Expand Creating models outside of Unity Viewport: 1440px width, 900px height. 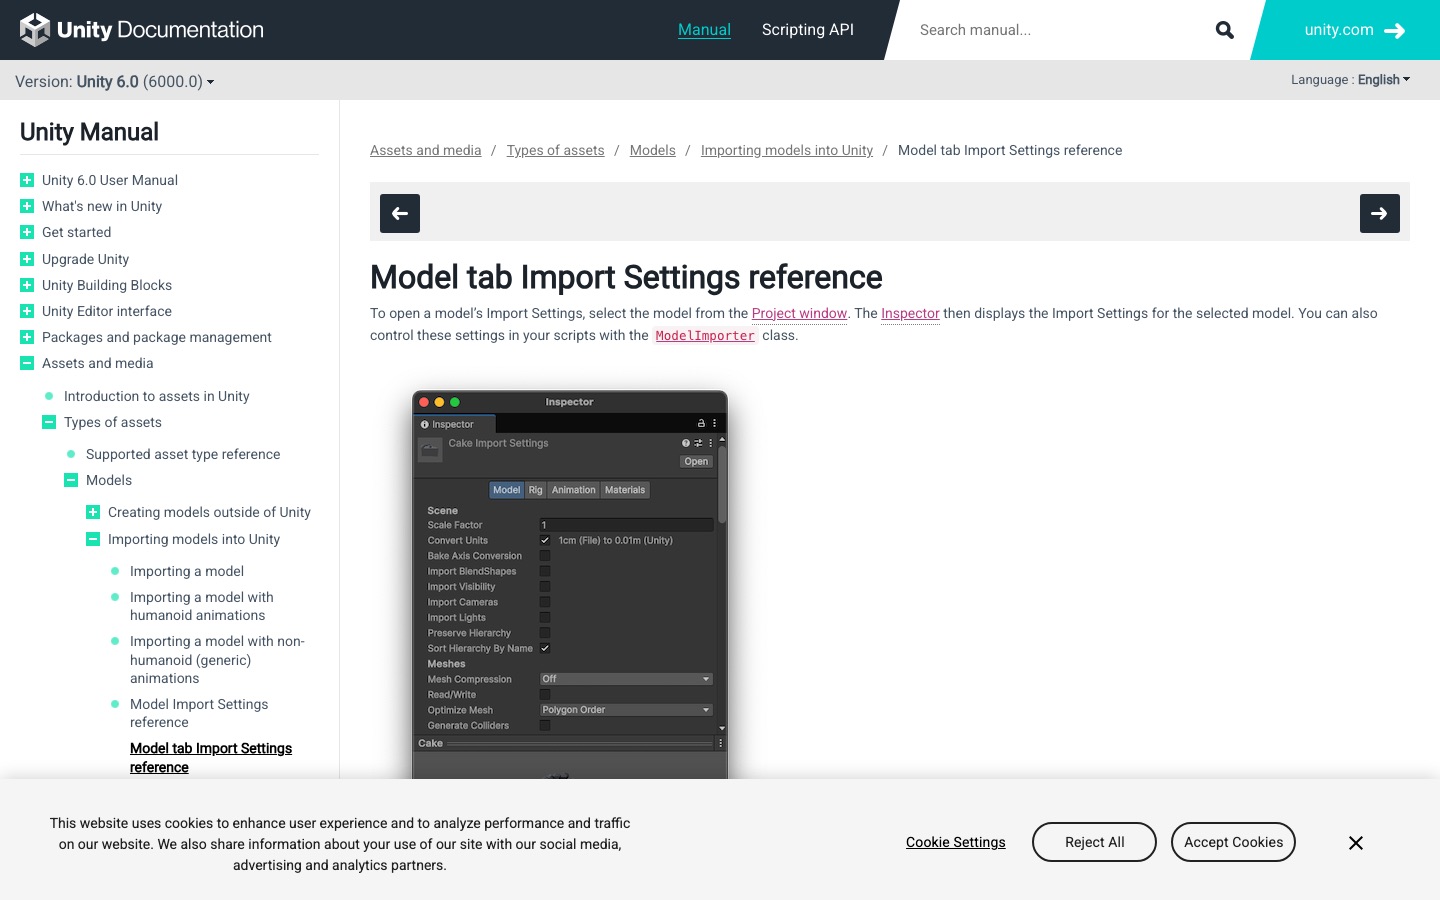[x=93, y=512]
